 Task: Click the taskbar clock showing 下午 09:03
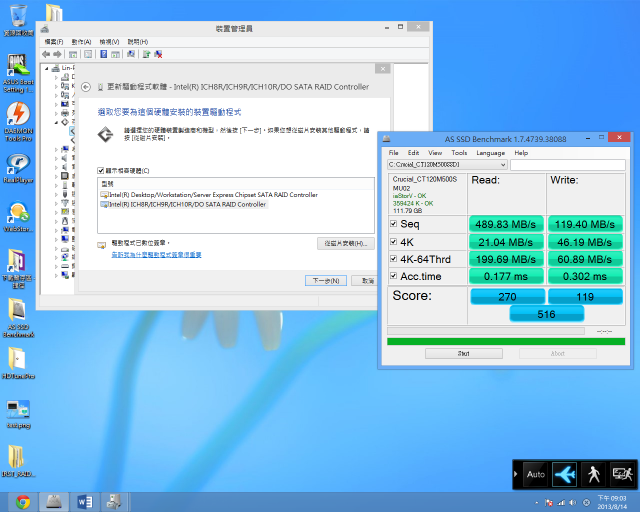click(611, 502)
